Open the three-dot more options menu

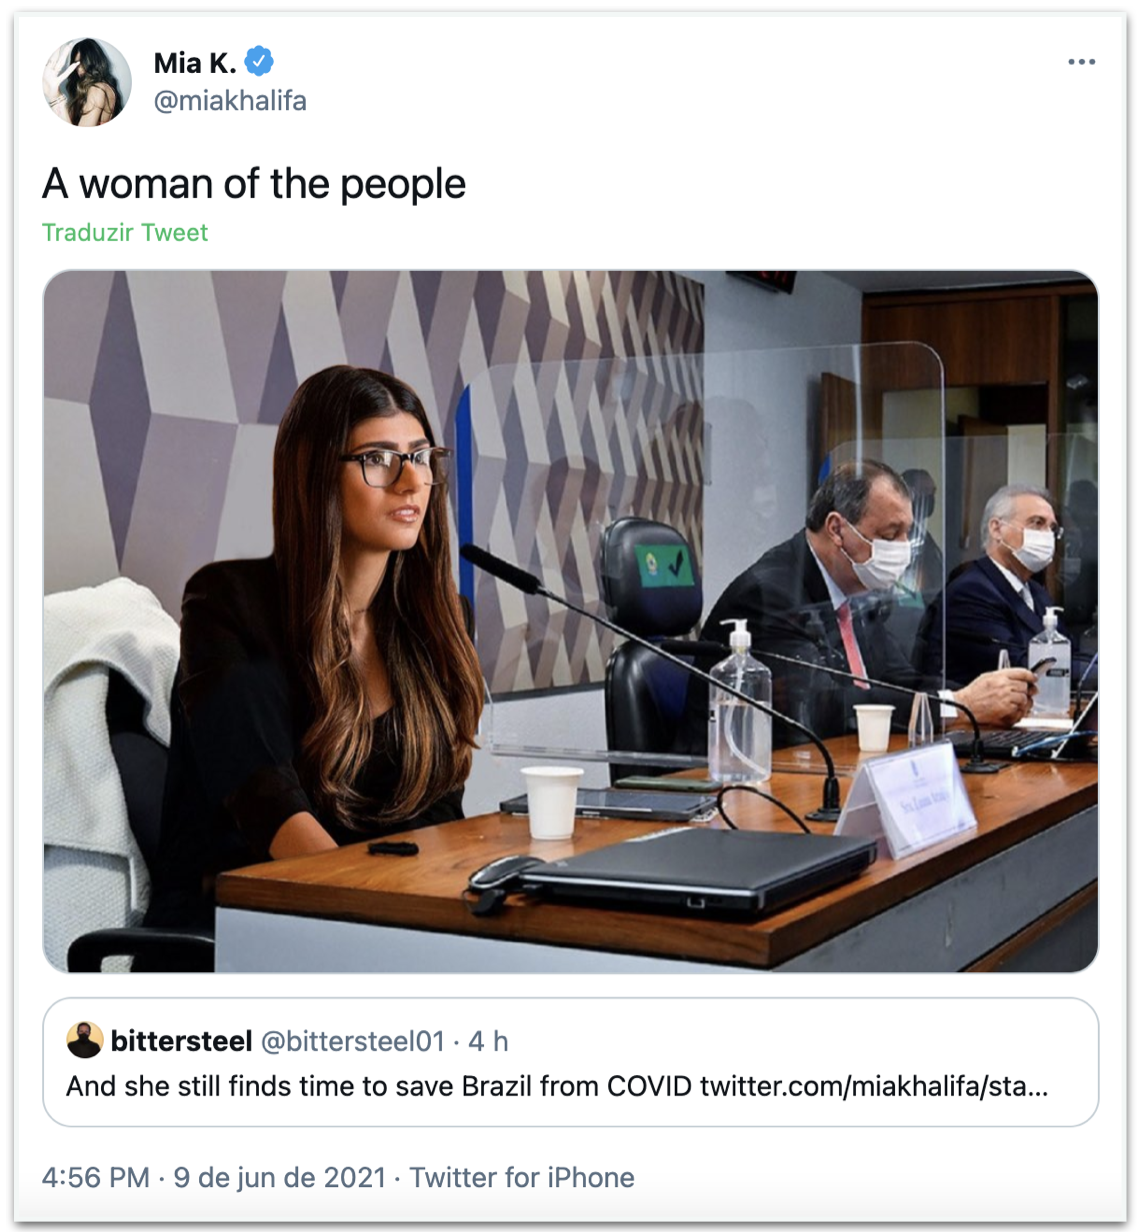point(1081,62)
